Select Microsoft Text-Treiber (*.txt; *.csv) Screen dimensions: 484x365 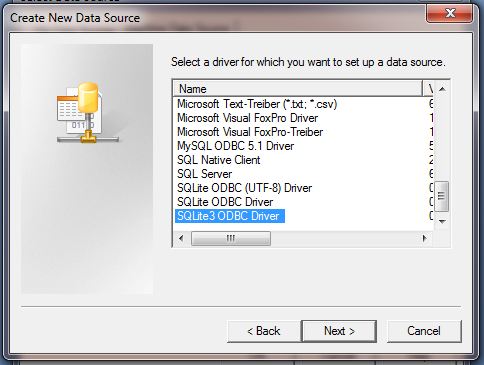click(x=257, y=104)
